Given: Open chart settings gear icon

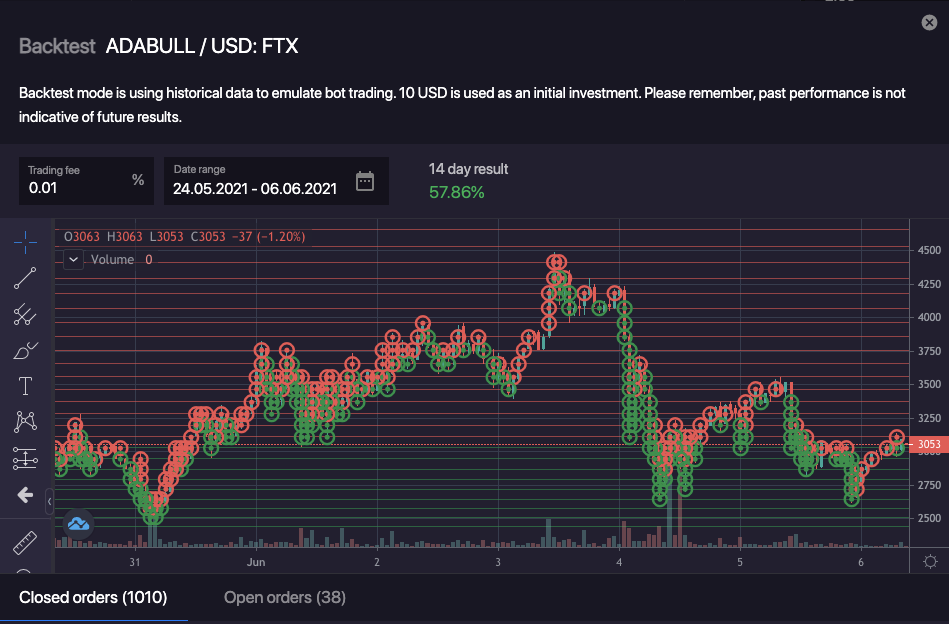Looking at the screenshot, I should (x=930, y=560).
